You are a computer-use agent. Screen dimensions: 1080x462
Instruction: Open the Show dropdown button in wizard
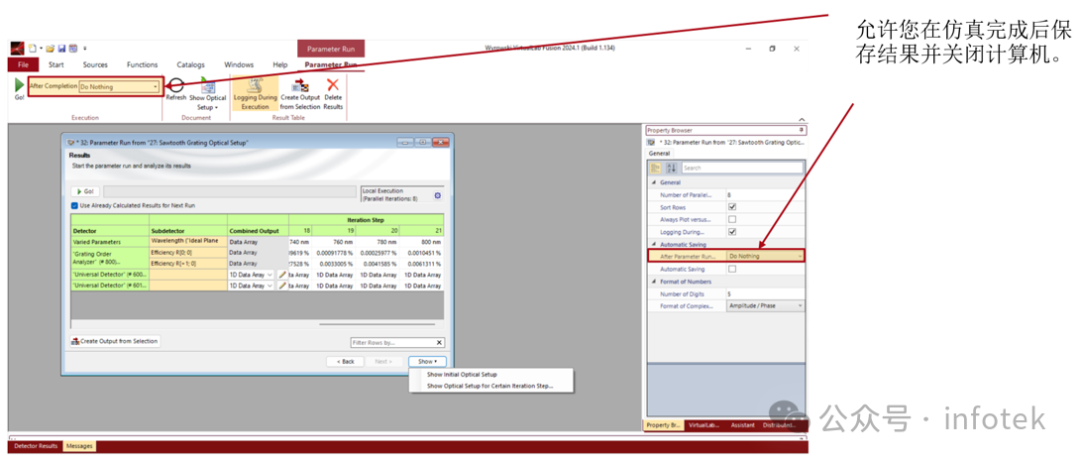(427, 361)
